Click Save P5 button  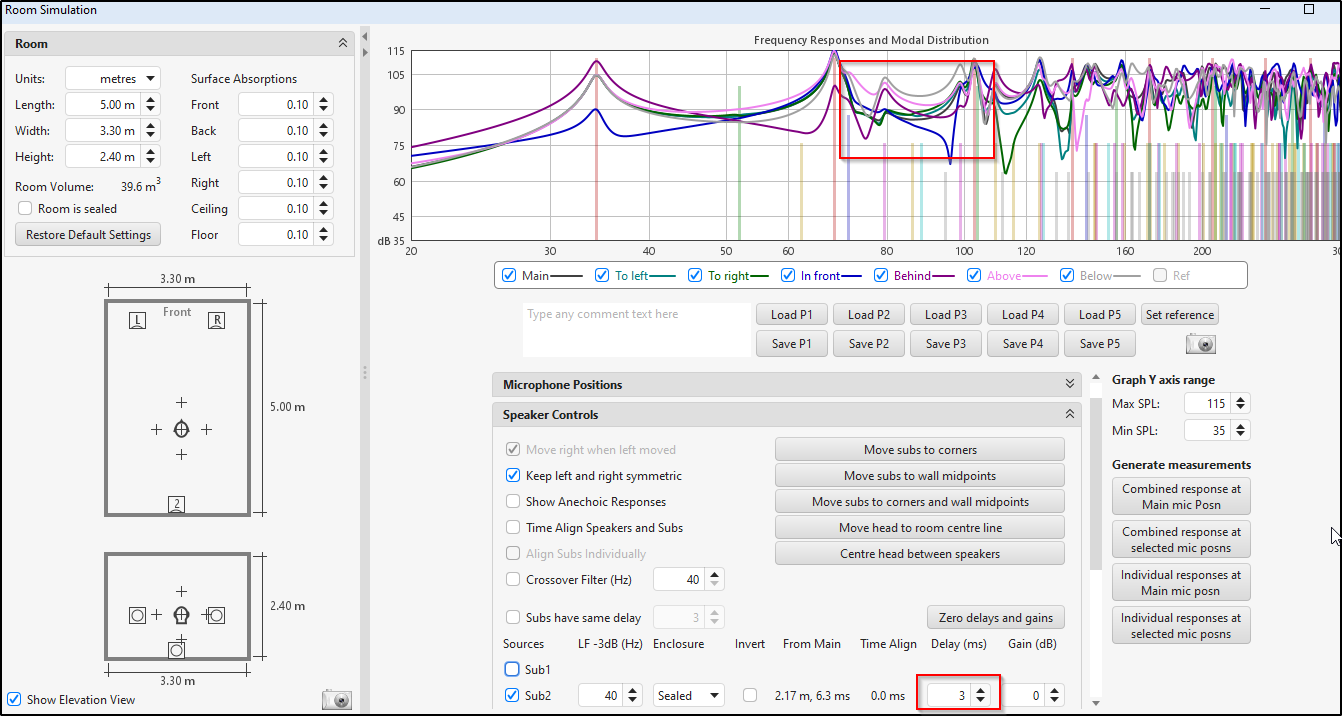[x=1100, y=344]
